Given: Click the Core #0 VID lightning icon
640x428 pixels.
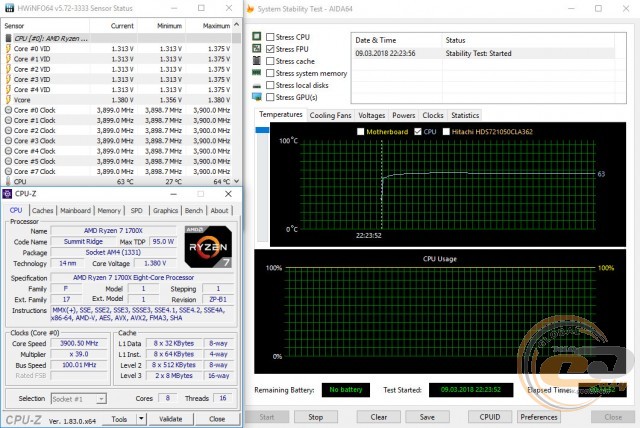Looking at the screenshot, I should [x=8, y=49].
